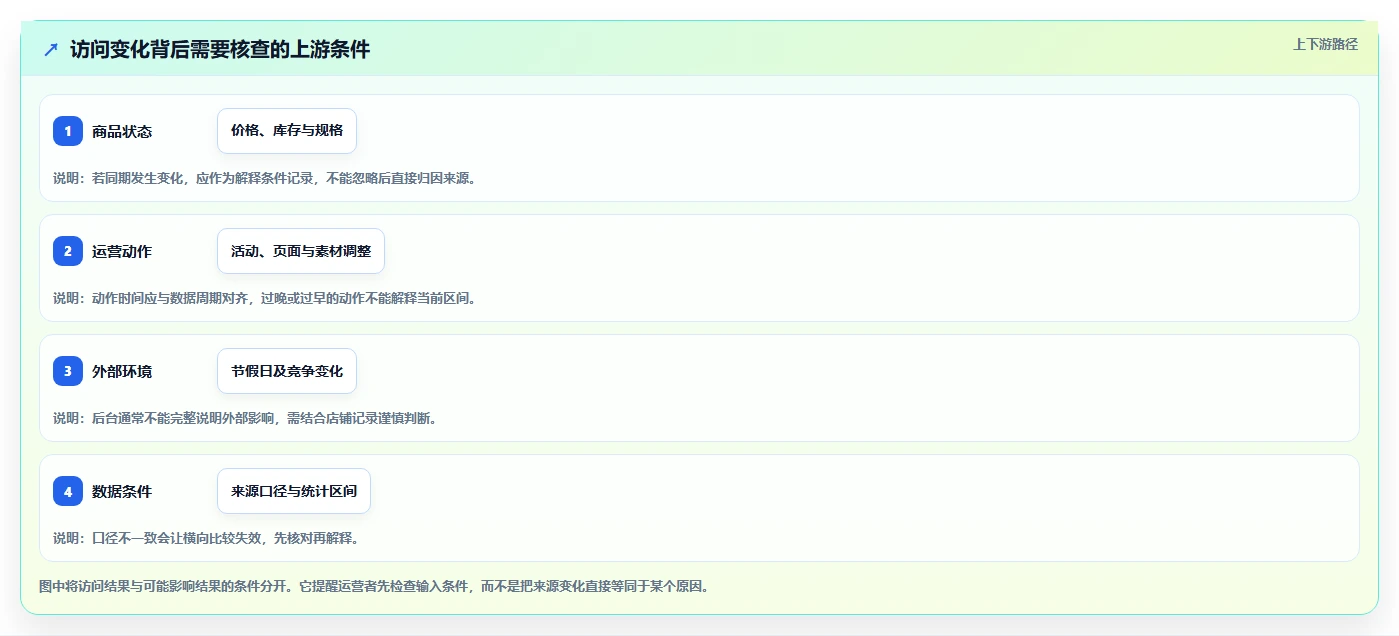Image resolution: width=1399 pixels, height=636 pixels.
Task: Click the footer text starting 图中将访问结果
Action: coord(374,586)
